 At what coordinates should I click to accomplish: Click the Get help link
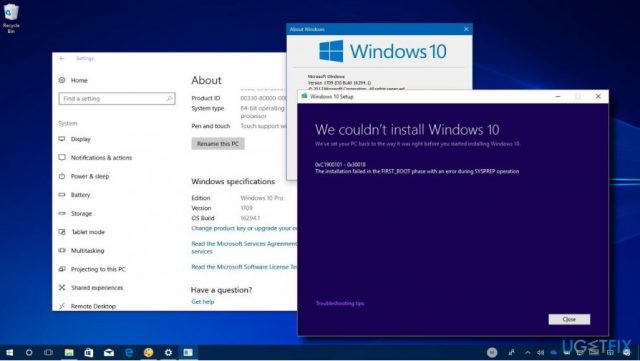point(203,302)
